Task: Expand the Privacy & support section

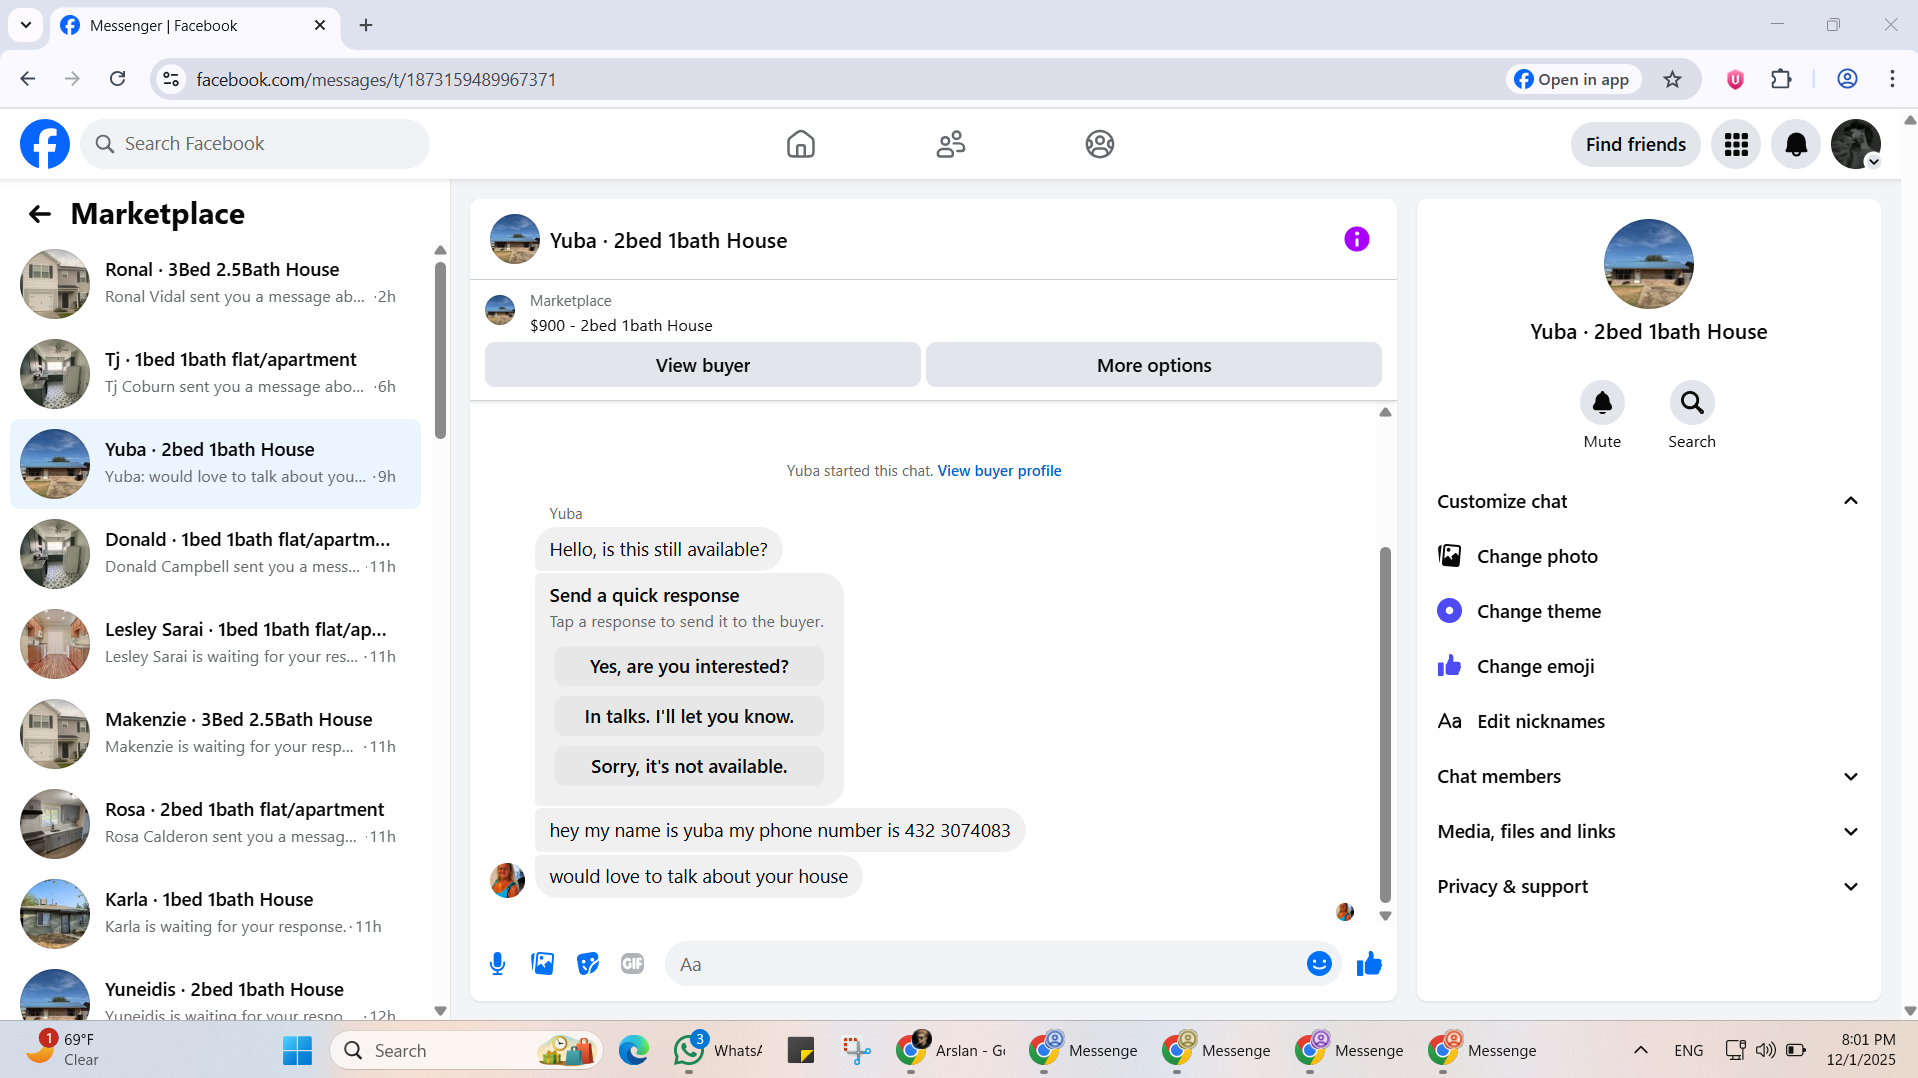Action: (x=1648, y=886)
